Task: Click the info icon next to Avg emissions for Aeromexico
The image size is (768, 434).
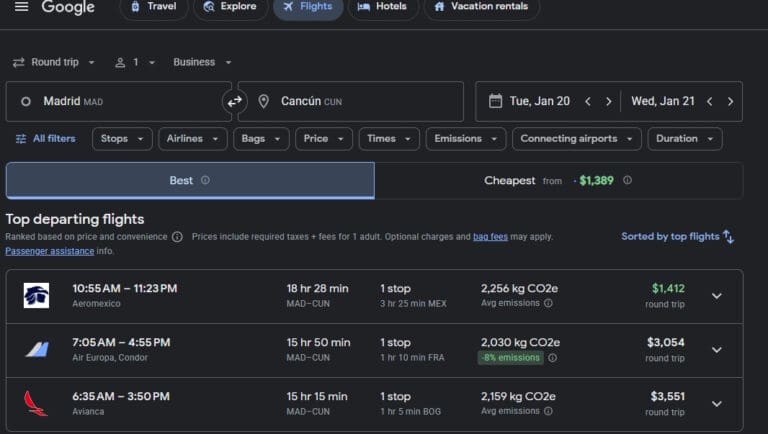Action: tap(548, 303)
